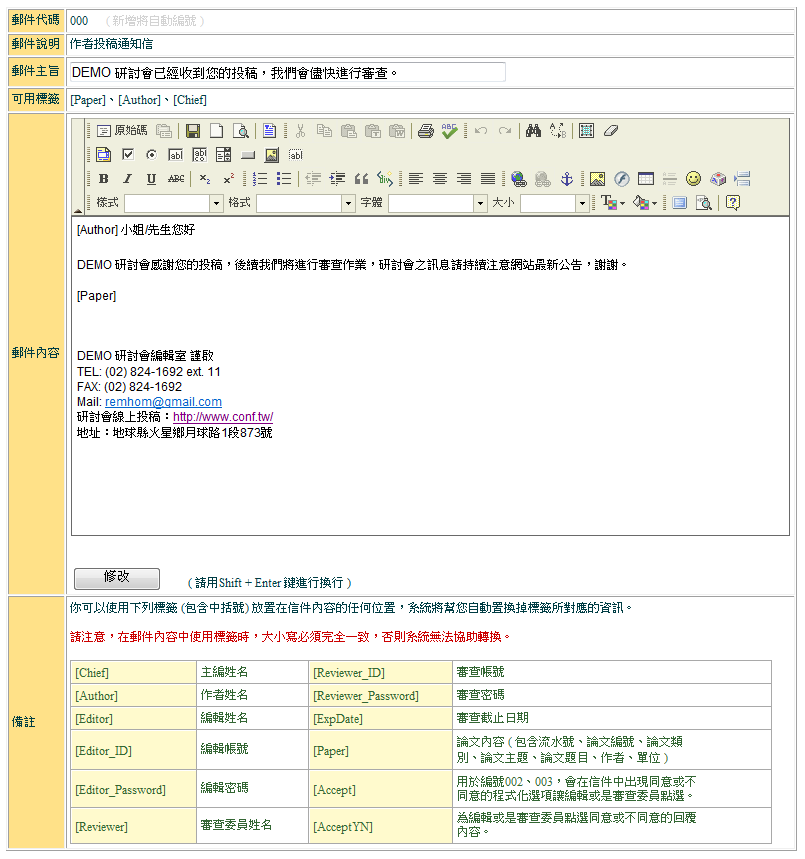Collapse the editor toolbar with arrow
805x859 pixels.
coord(79,209)
